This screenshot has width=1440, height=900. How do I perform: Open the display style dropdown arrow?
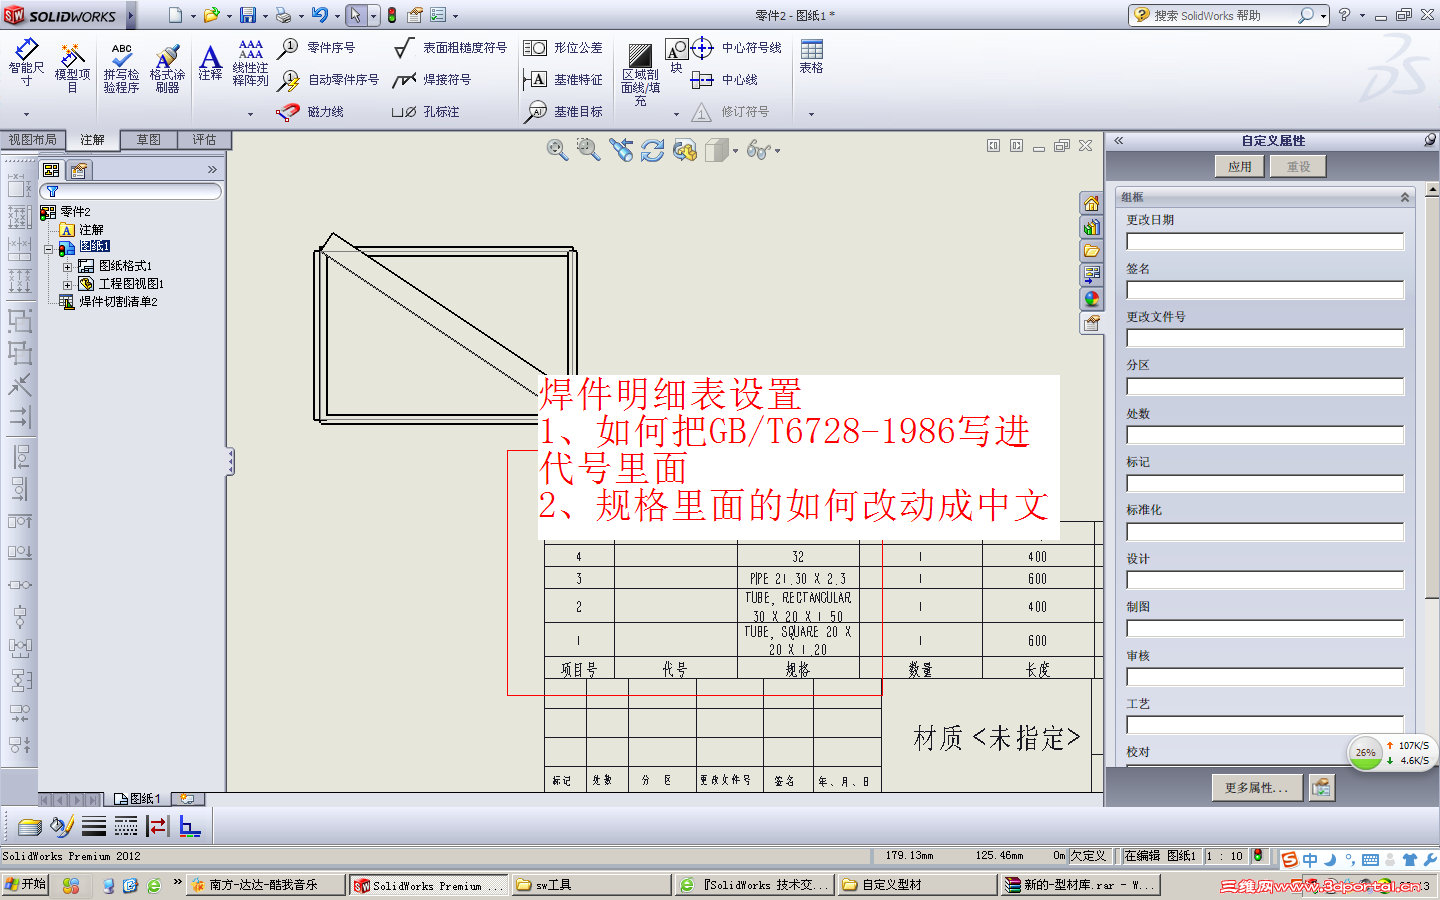[735, 151]
